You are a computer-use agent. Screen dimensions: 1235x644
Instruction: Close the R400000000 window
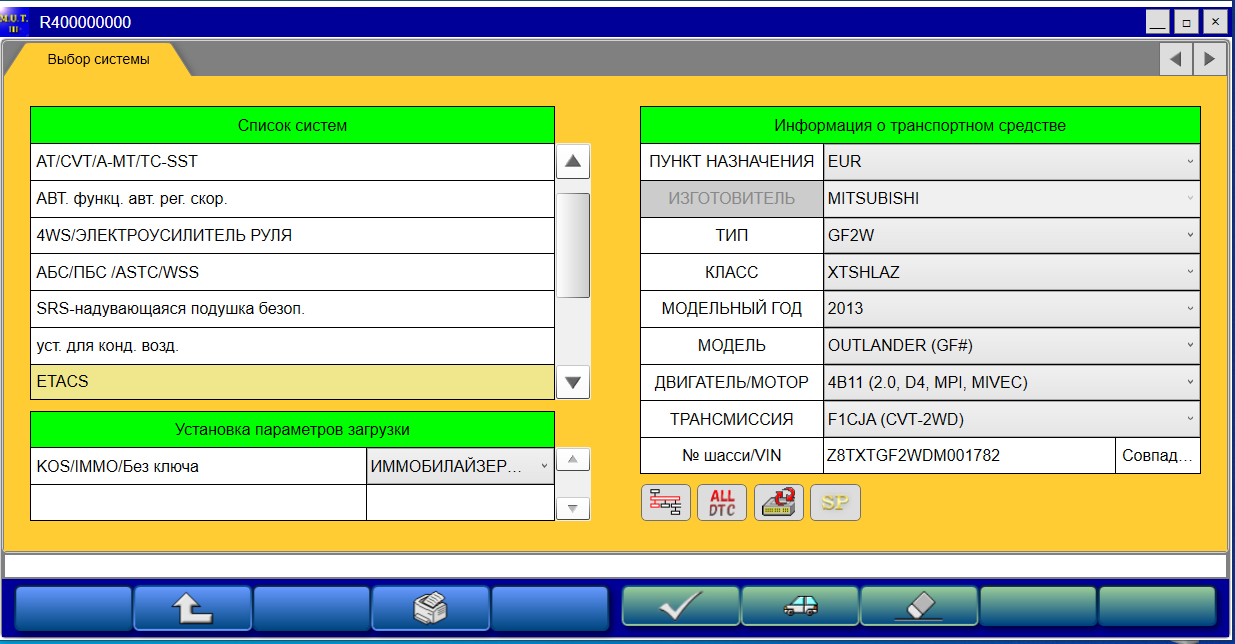coord(1215,21)
